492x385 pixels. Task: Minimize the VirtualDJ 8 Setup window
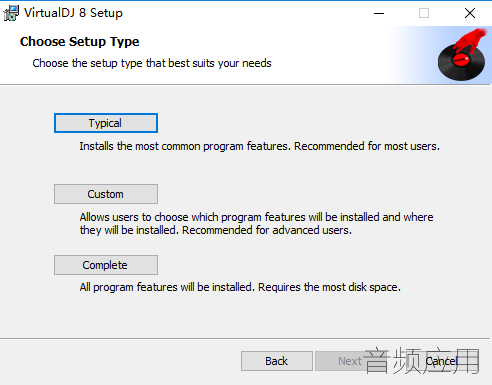click(379, 13)
